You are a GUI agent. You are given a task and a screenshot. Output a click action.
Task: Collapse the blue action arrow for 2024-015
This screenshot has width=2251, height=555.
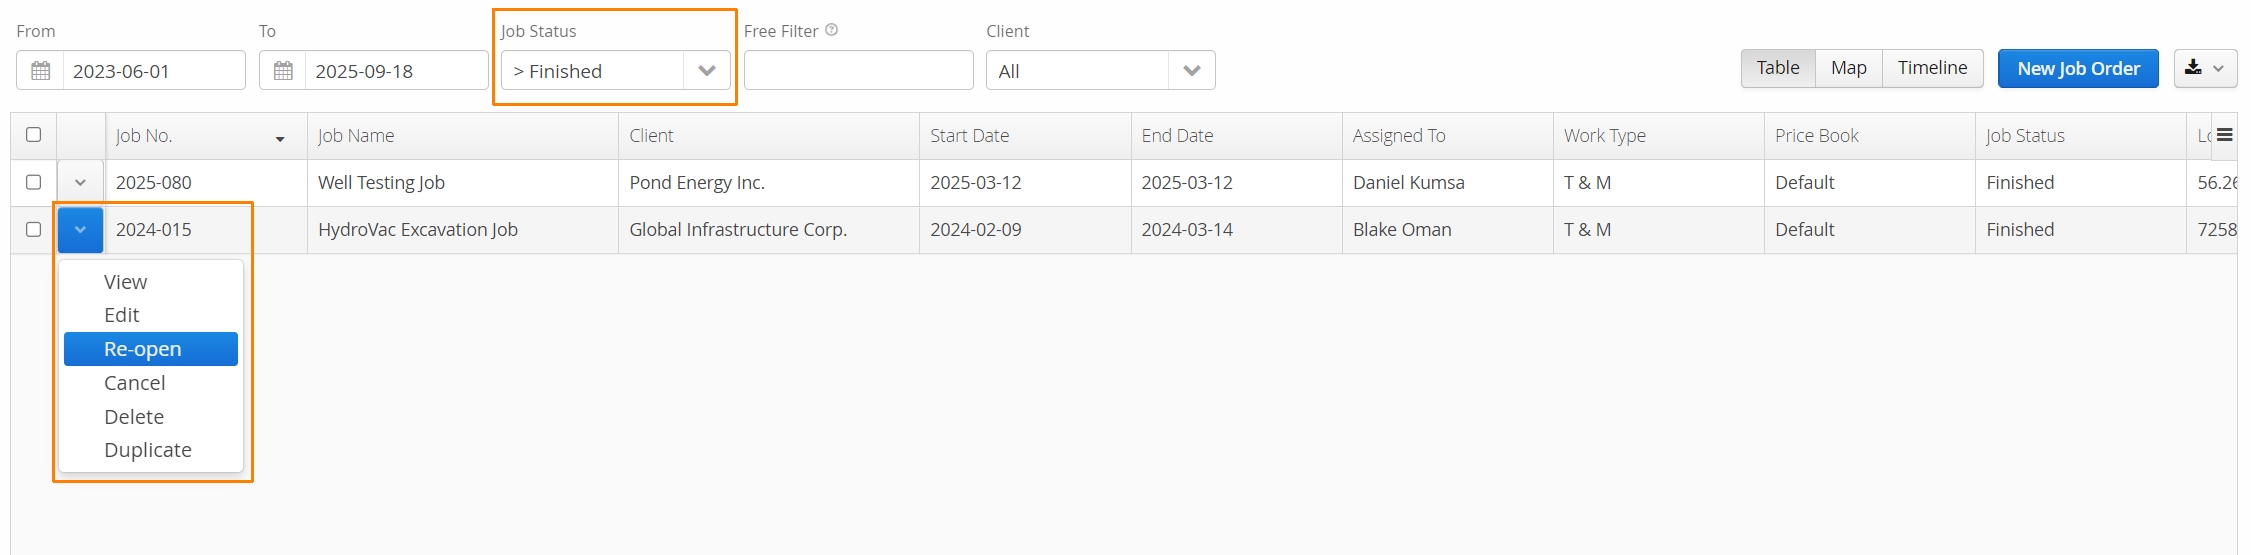tap(81, 230)
